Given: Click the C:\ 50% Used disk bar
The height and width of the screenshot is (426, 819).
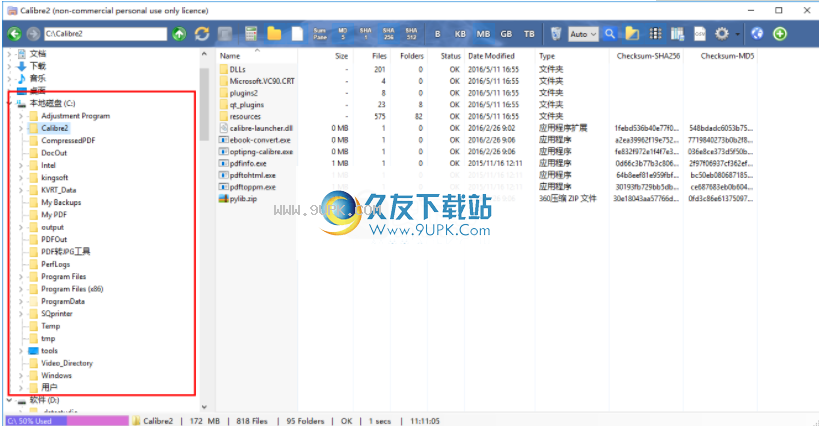Looking at the screenshot, I should coord(67,421).
